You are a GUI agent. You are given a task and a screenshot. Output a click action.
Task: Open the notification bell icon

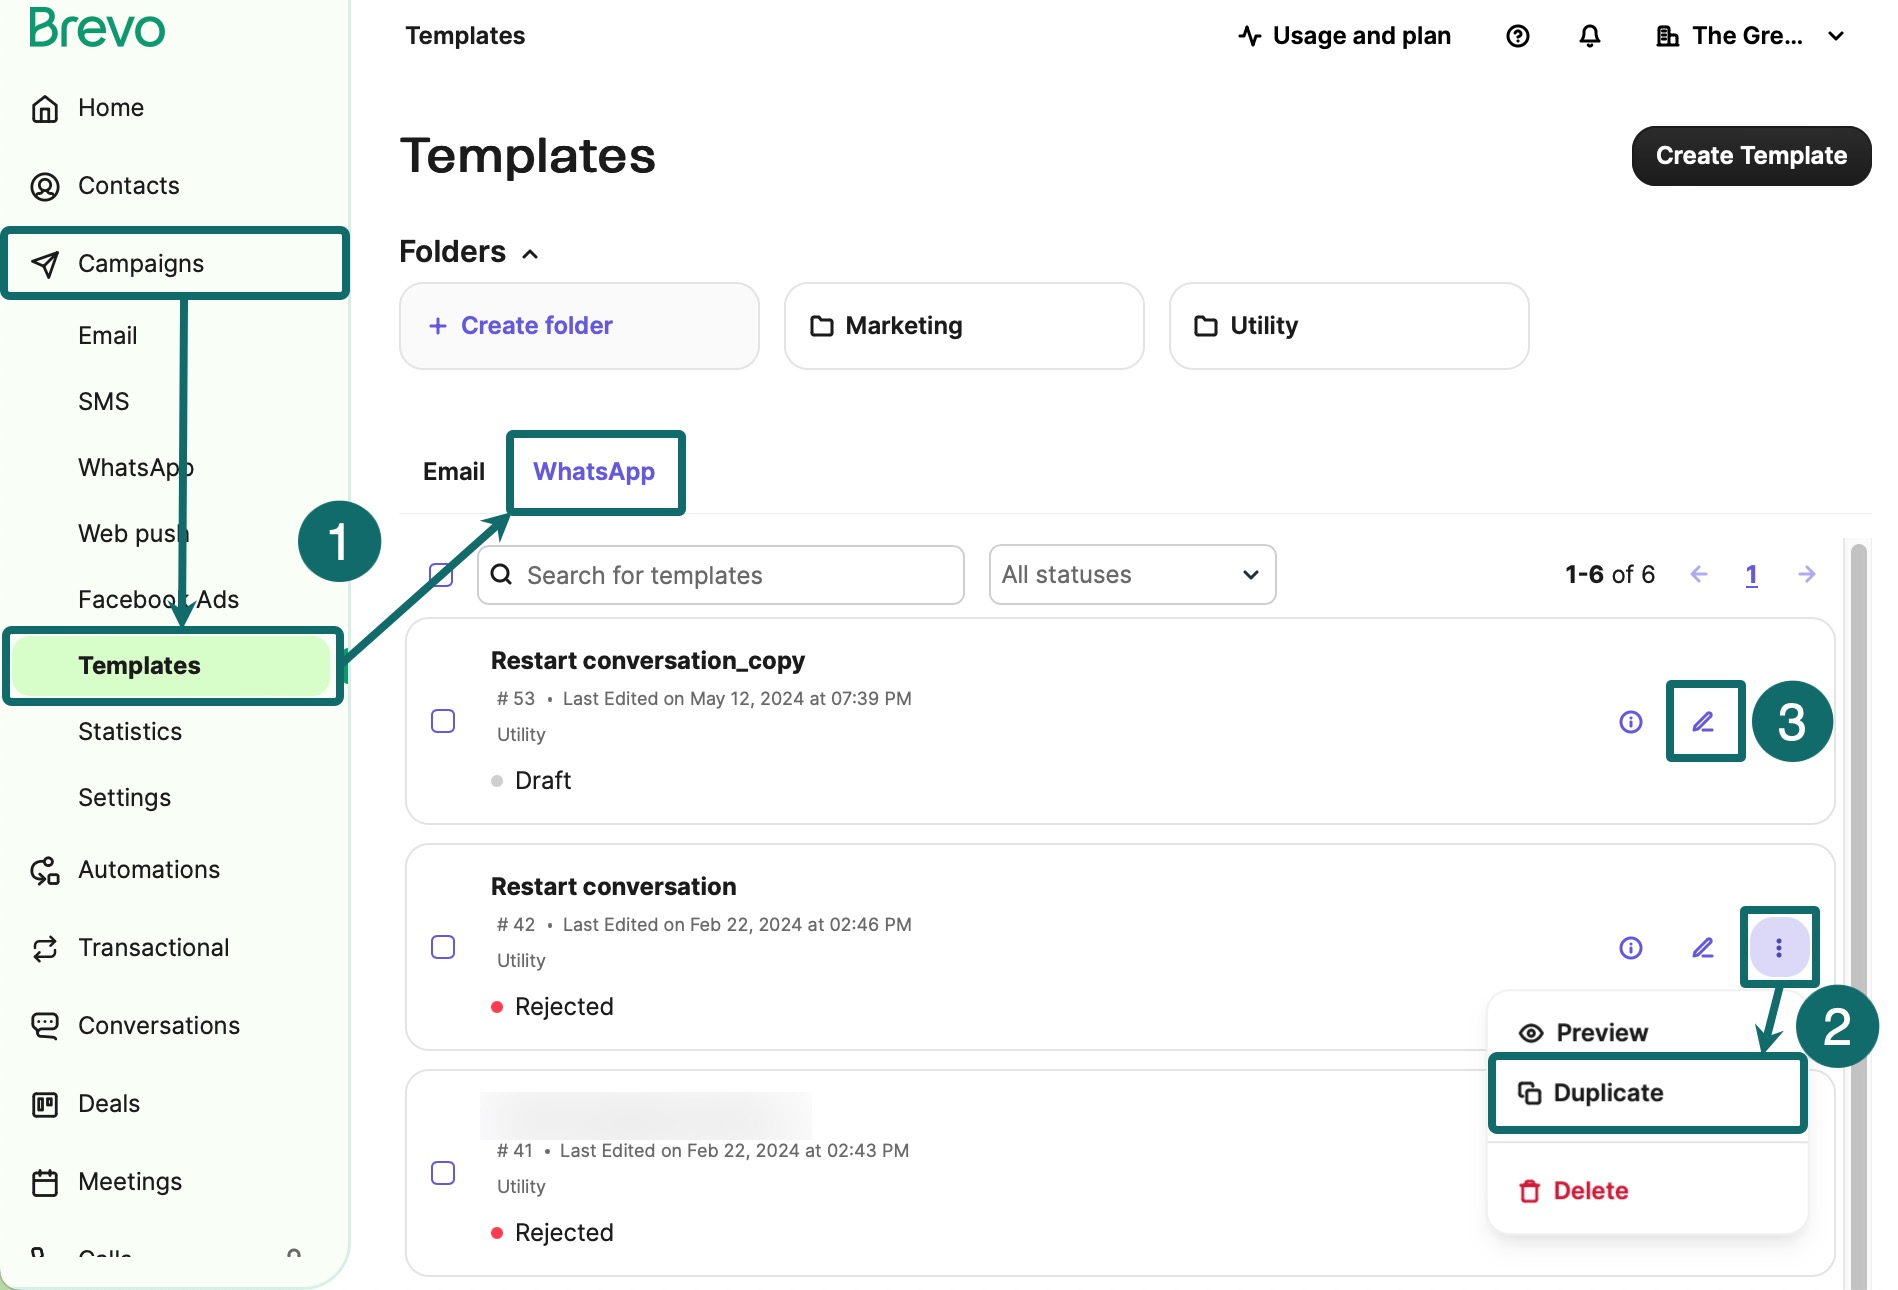pyautogui.click(x=1590, y=36)
